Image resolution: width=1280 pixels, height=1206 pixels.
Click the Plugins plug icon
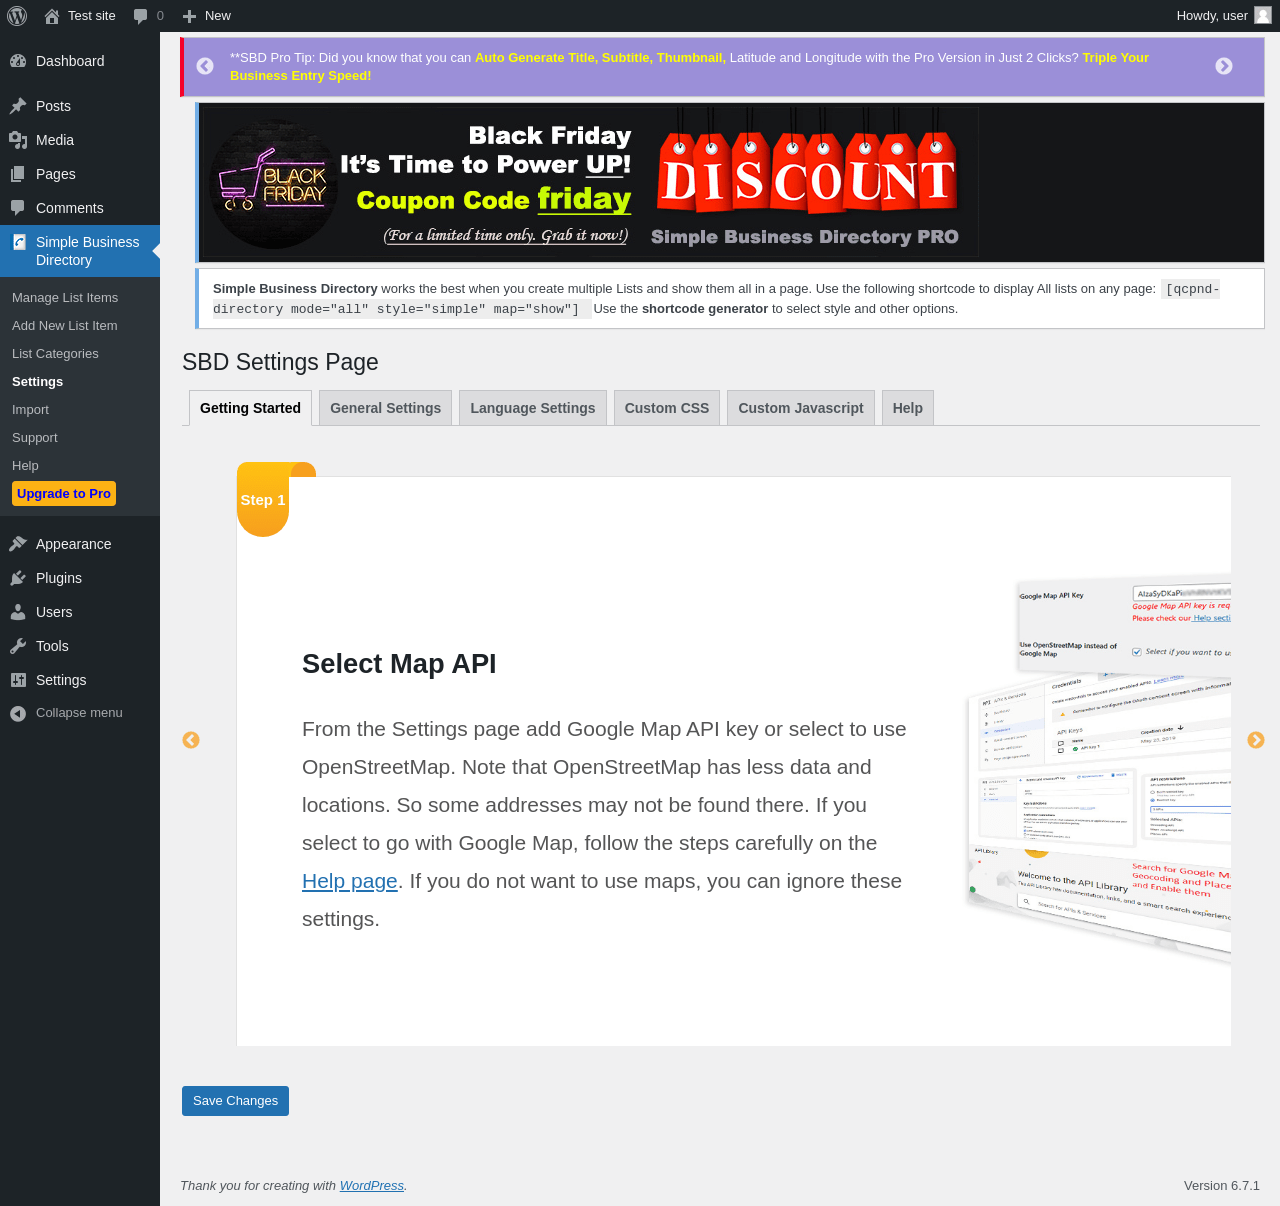coord(18,578)
